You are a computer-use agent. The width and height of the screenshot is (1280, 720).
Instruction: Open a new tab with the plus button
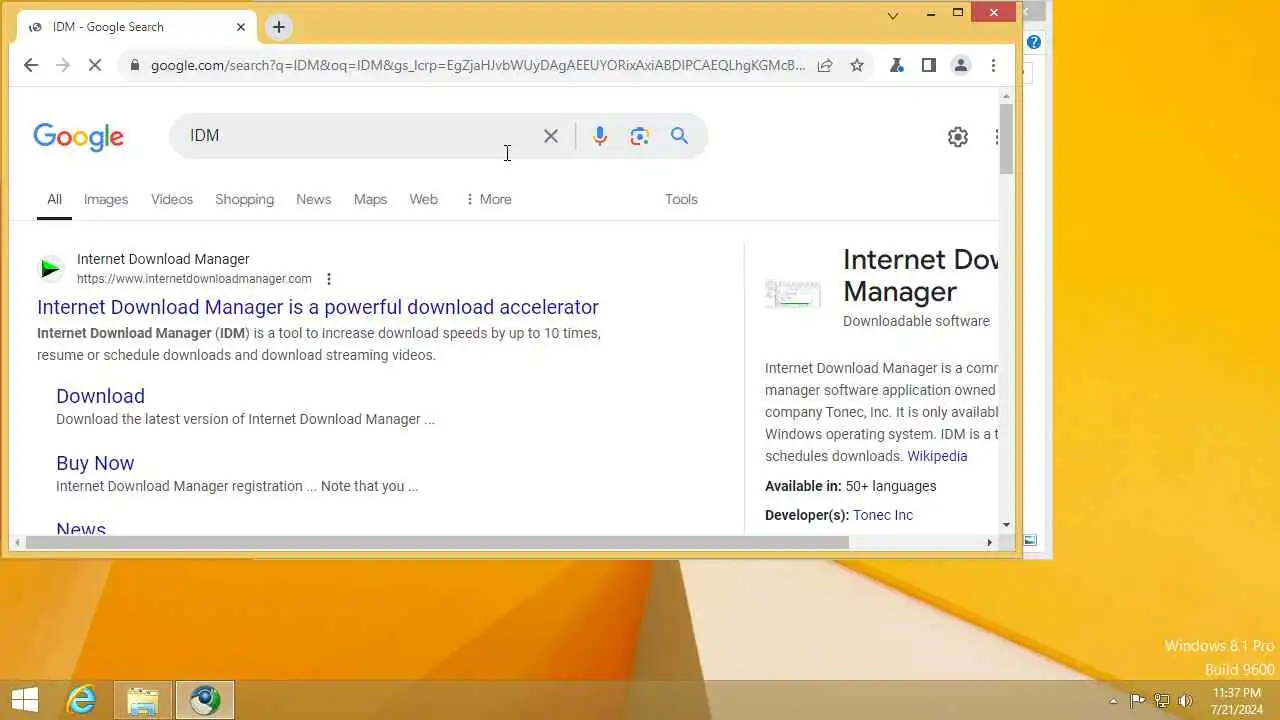pos(279,27)
